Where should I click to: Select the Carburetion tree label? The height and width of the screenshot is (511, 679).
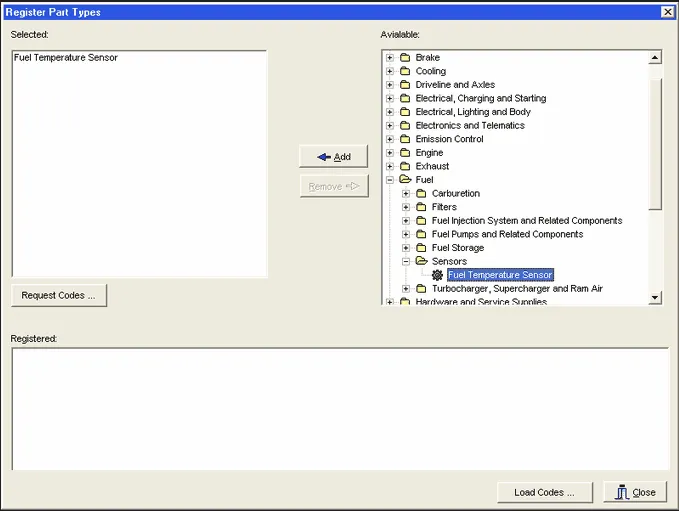(456, 194)
